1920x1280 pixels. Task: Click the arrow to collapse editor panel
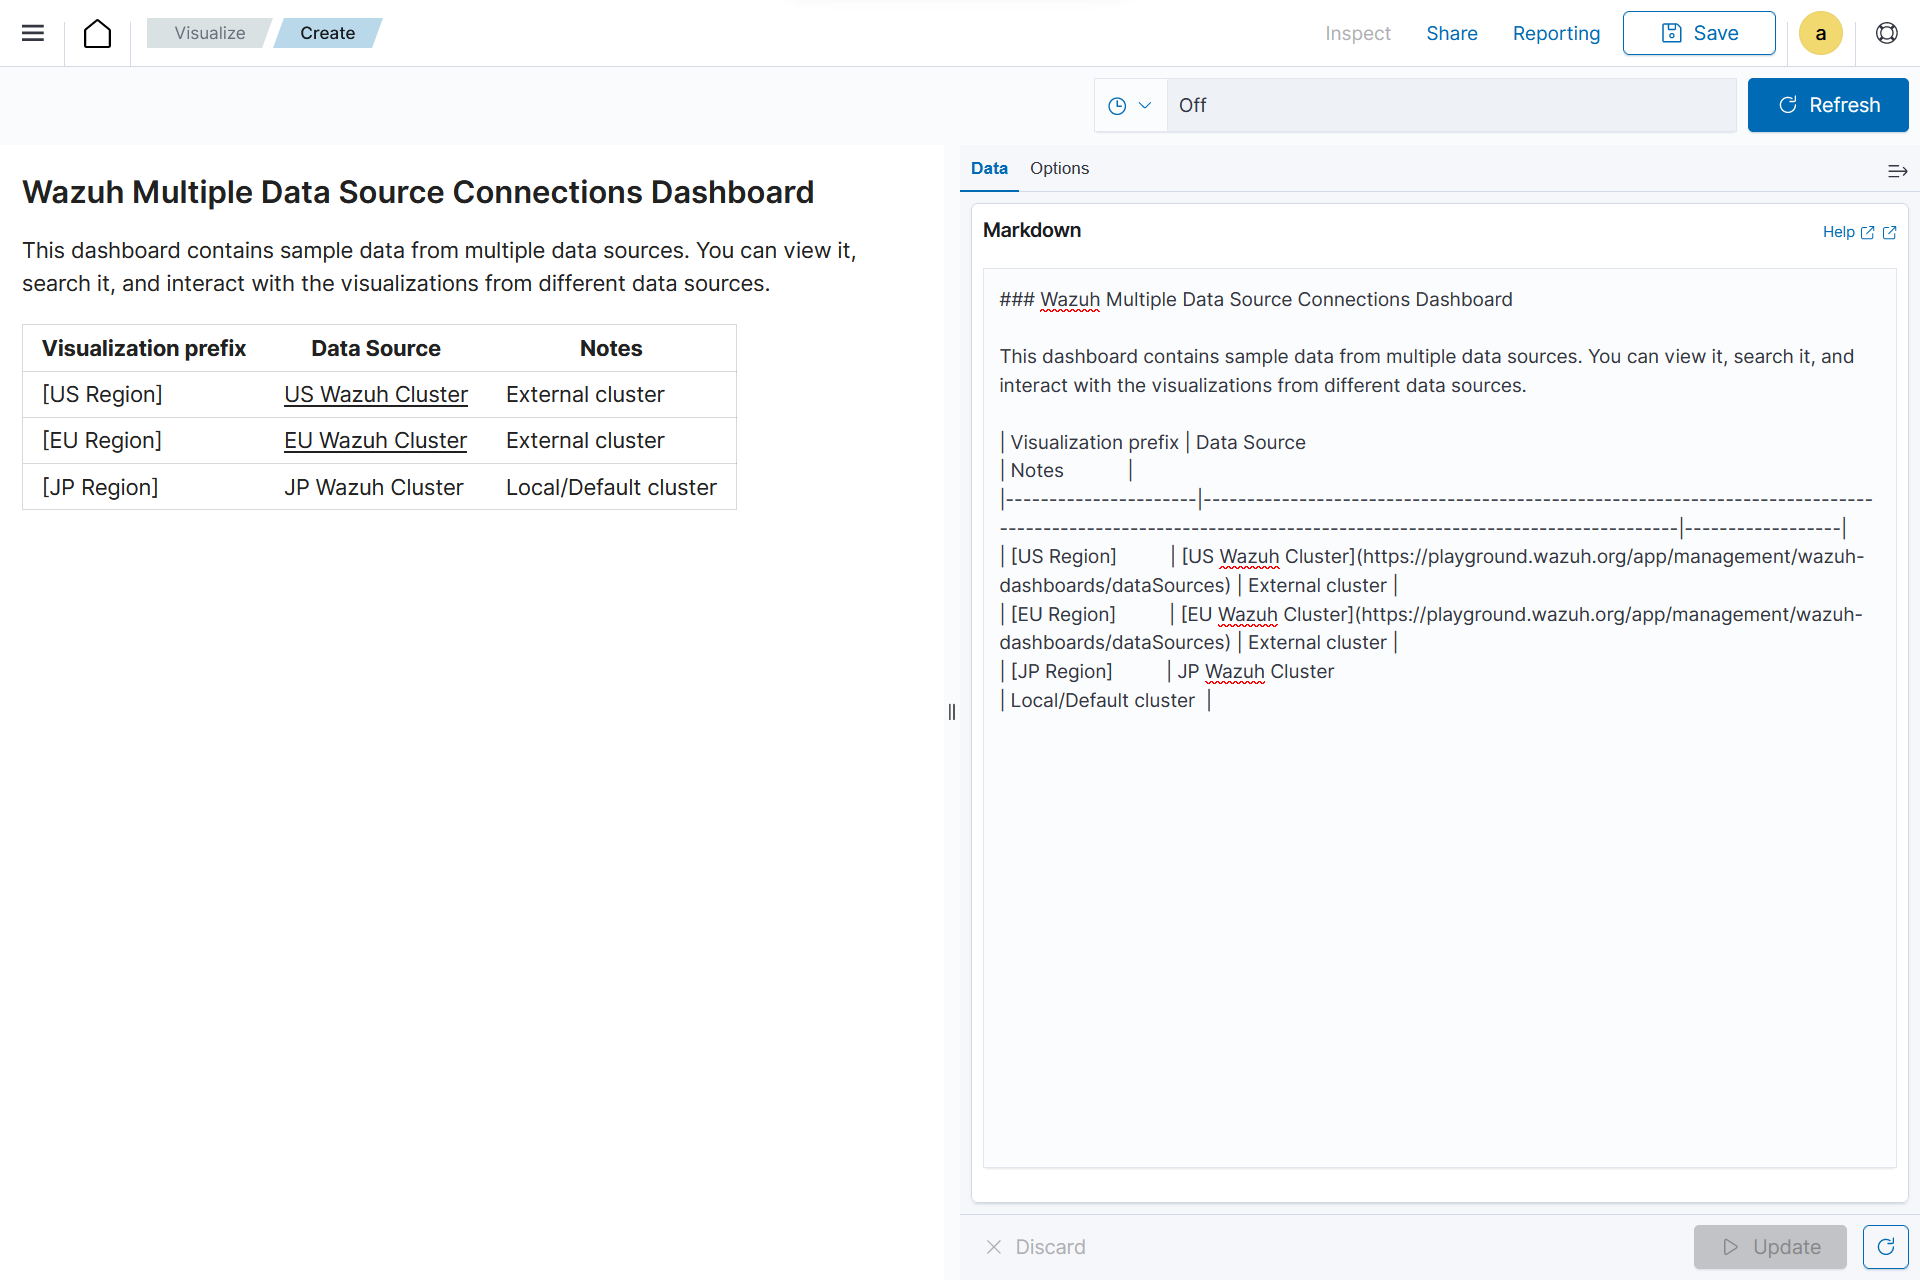click(1899, 170)
